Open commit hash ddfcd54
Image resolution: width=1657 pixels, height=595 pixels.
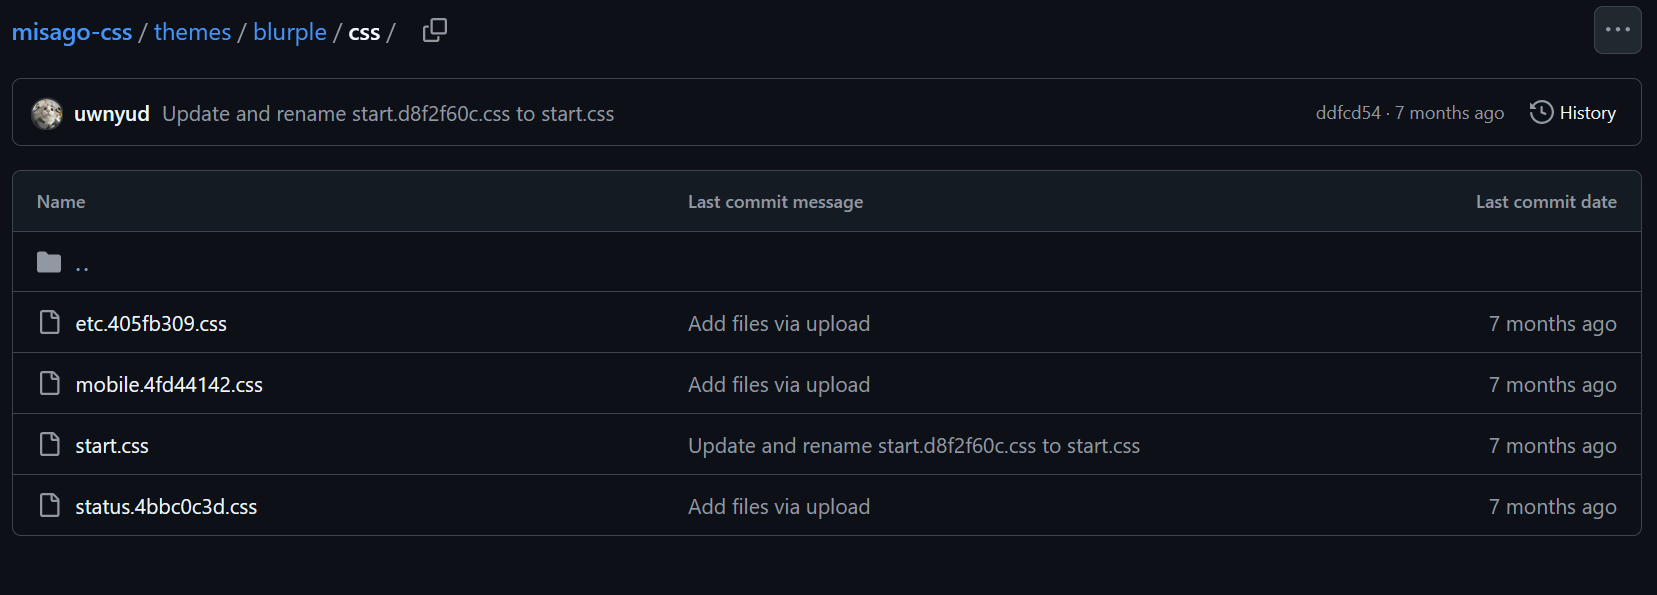point(1347,113)
